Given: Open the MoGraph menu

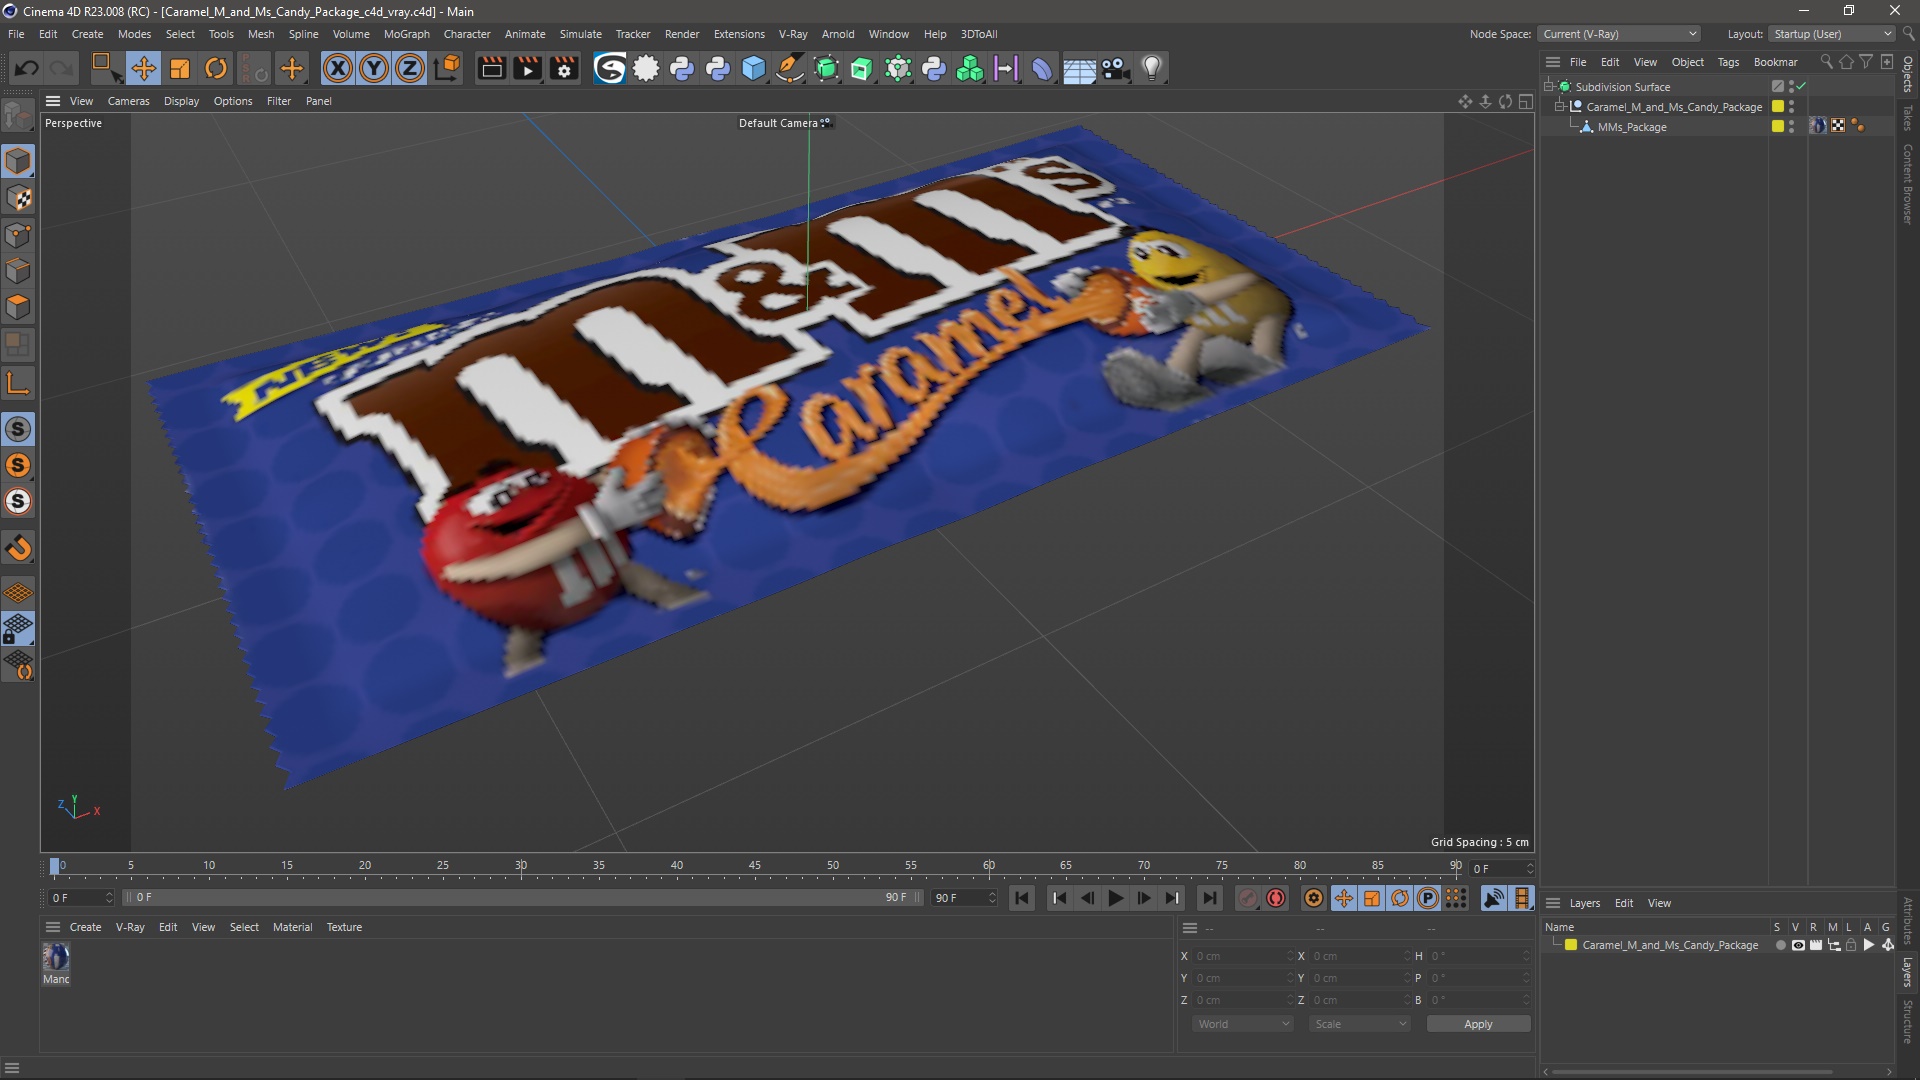Looking at the screenshot, I should tap(406, 34).
